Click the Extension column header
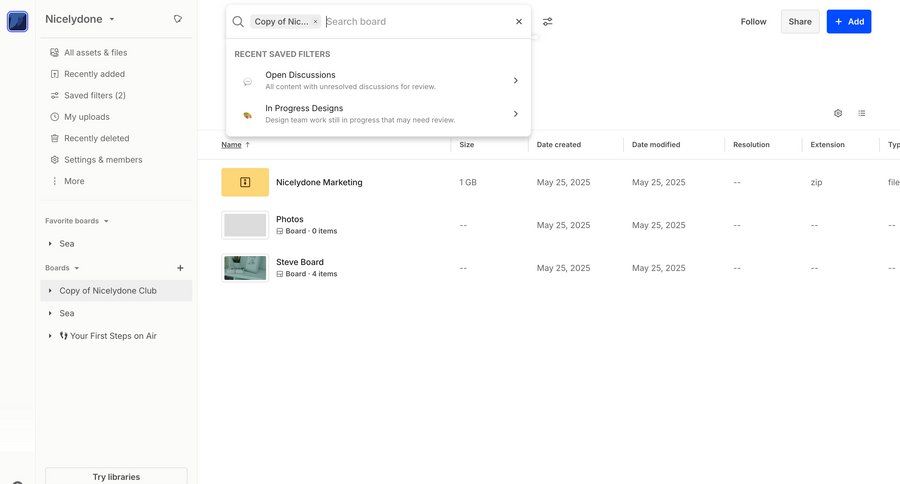 827,145
